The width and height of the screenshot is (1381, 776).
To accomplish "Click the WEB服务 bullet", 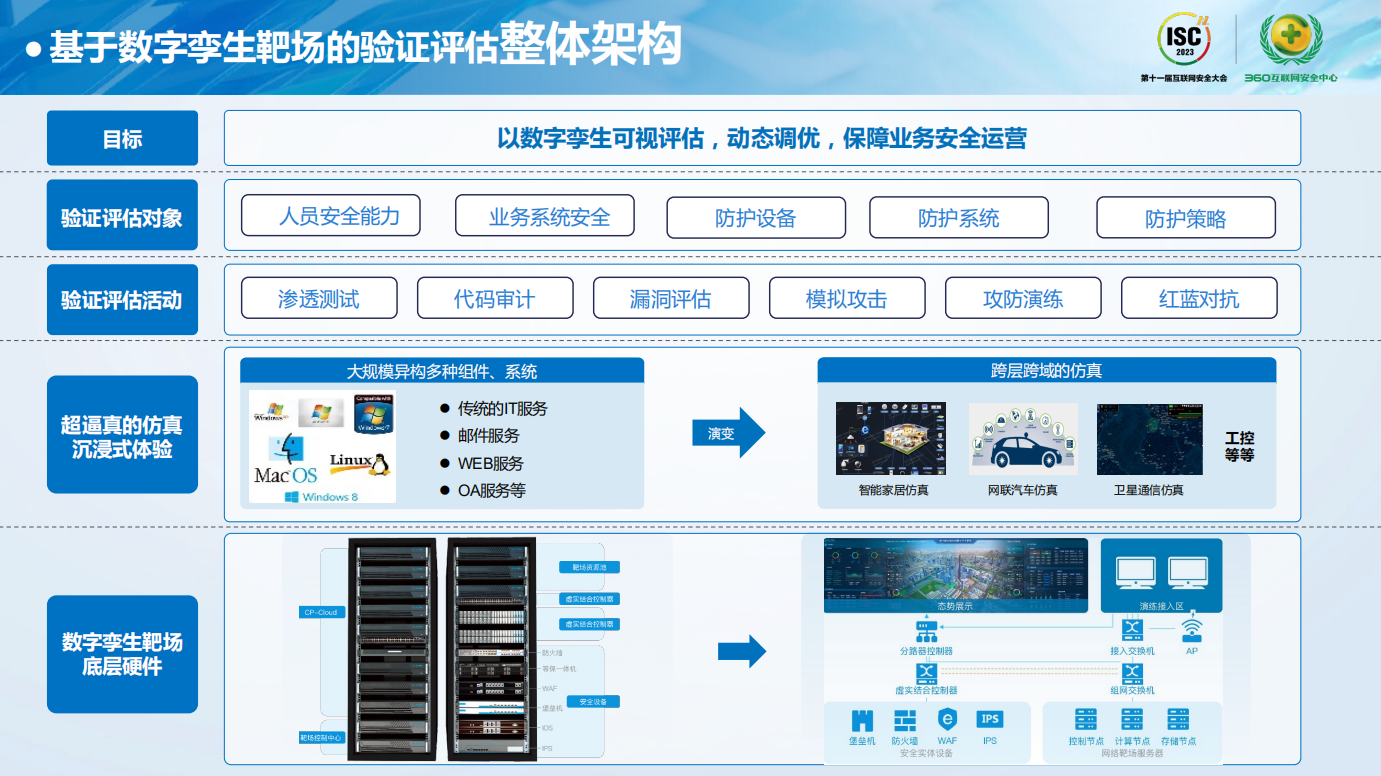I will click(x=482, y=463).
